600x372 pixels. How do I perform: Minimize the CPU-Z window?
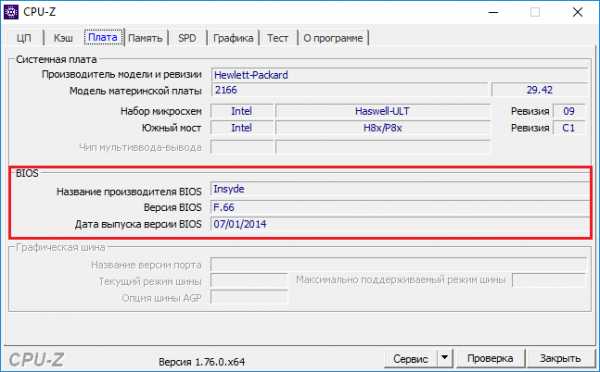(x=494, y=12)
